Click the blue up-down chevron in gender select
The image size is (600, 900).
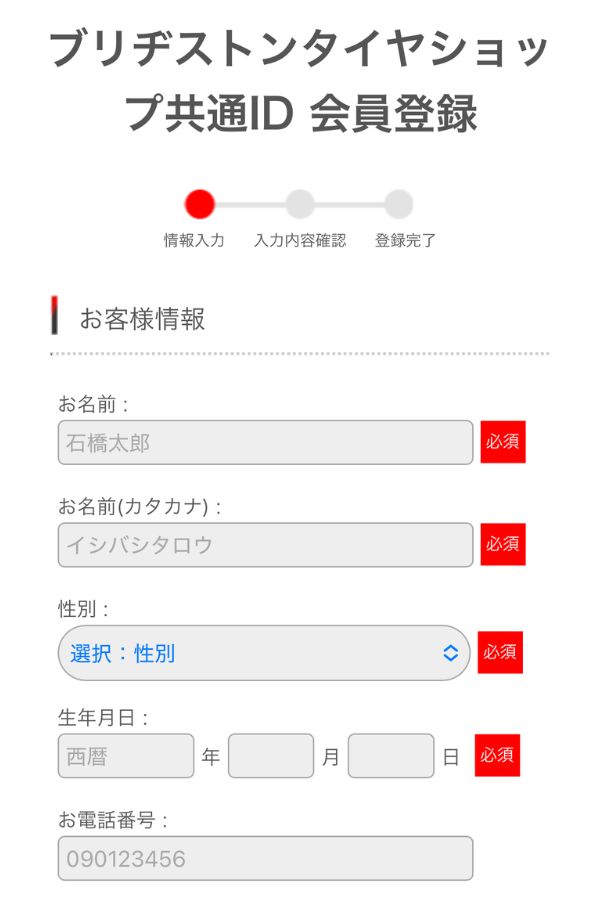point(450,653)
